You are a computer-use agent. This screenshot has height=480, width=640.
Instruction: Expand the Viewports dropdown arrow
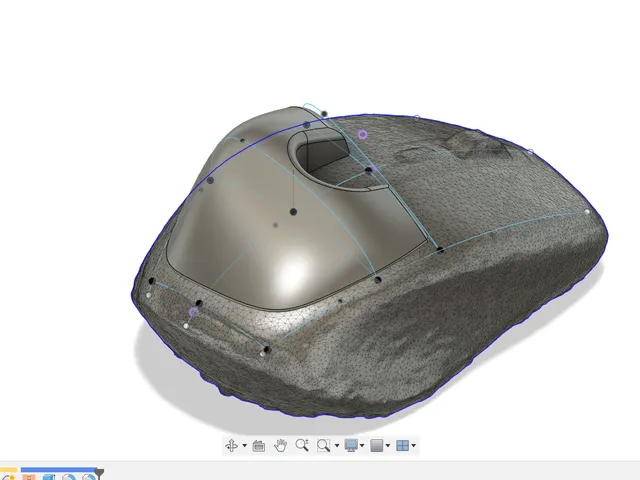[x=413, y=445]
